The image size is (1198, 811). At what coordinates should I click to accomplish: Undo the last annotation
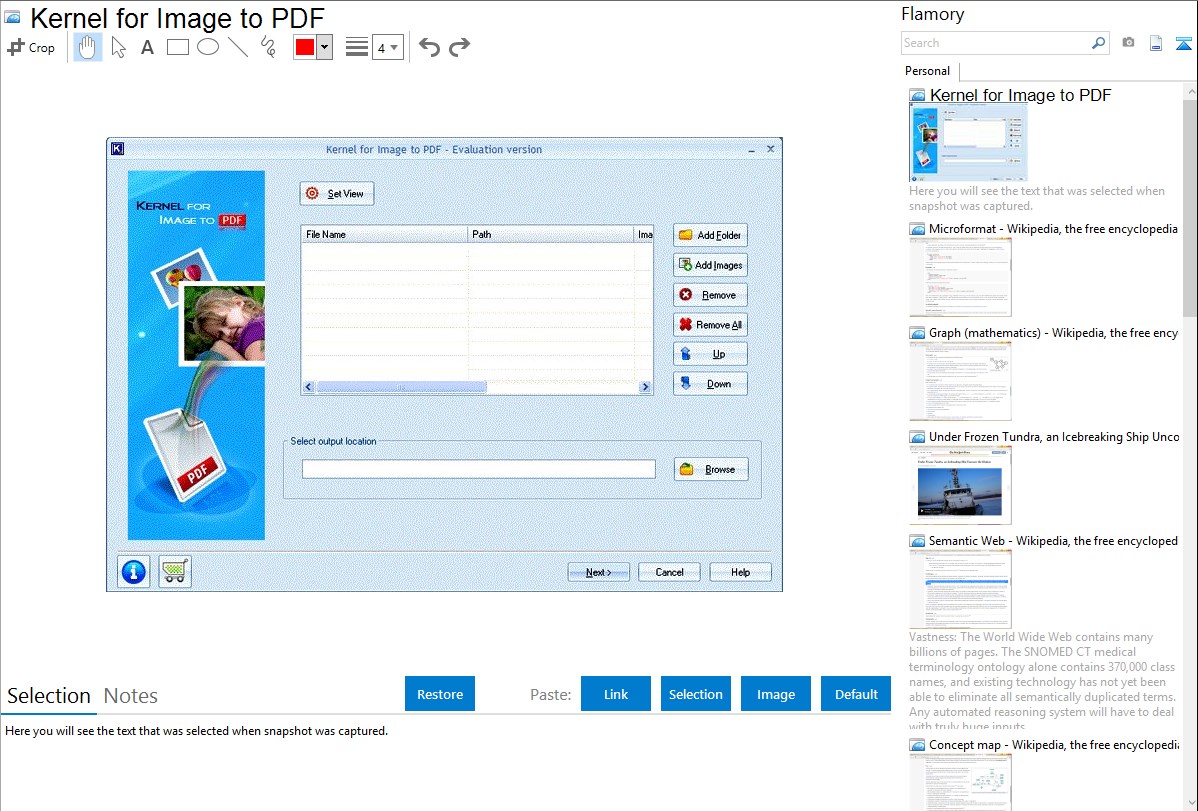click(x=429, y=47)
